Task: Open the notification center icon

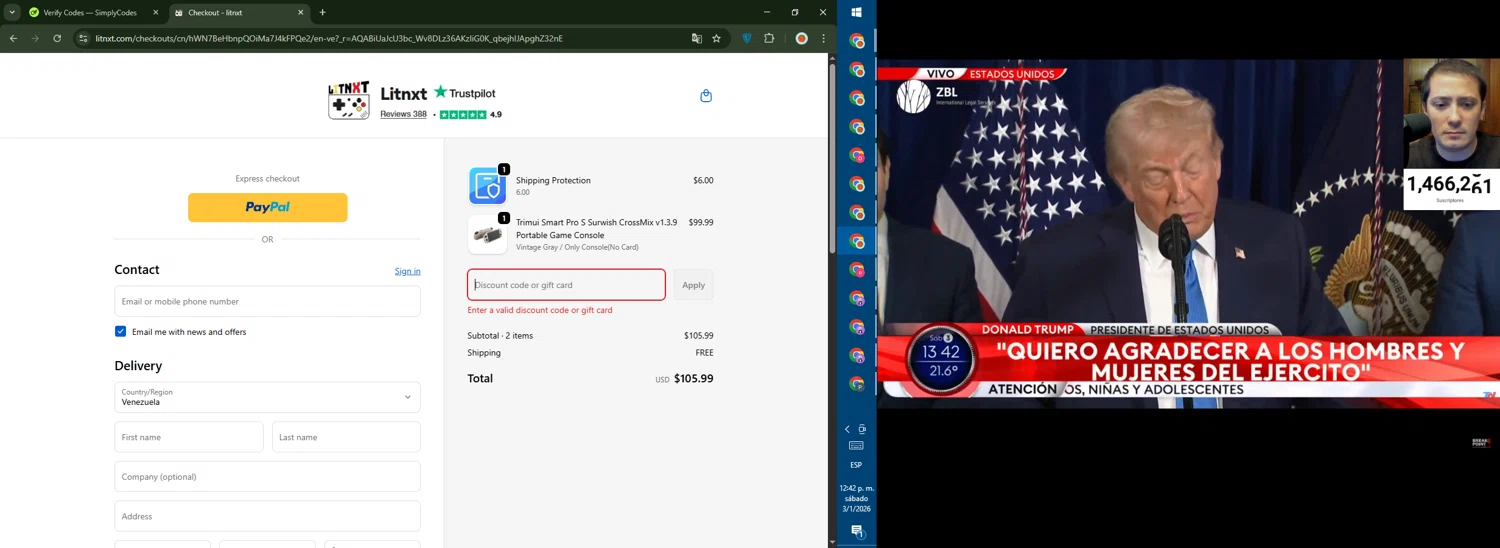Action: pyautogui.click(x=856, y=531)
